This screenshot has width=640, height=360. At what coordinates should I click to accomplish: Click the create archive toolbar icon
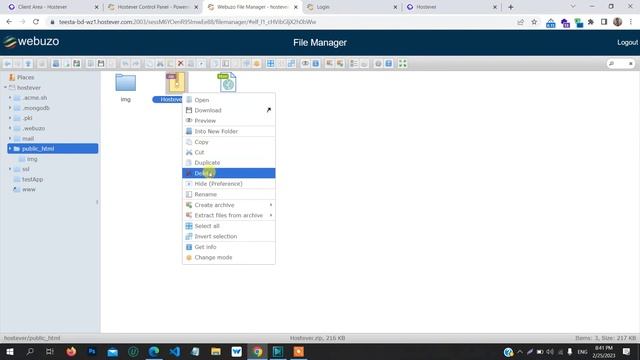340,64
